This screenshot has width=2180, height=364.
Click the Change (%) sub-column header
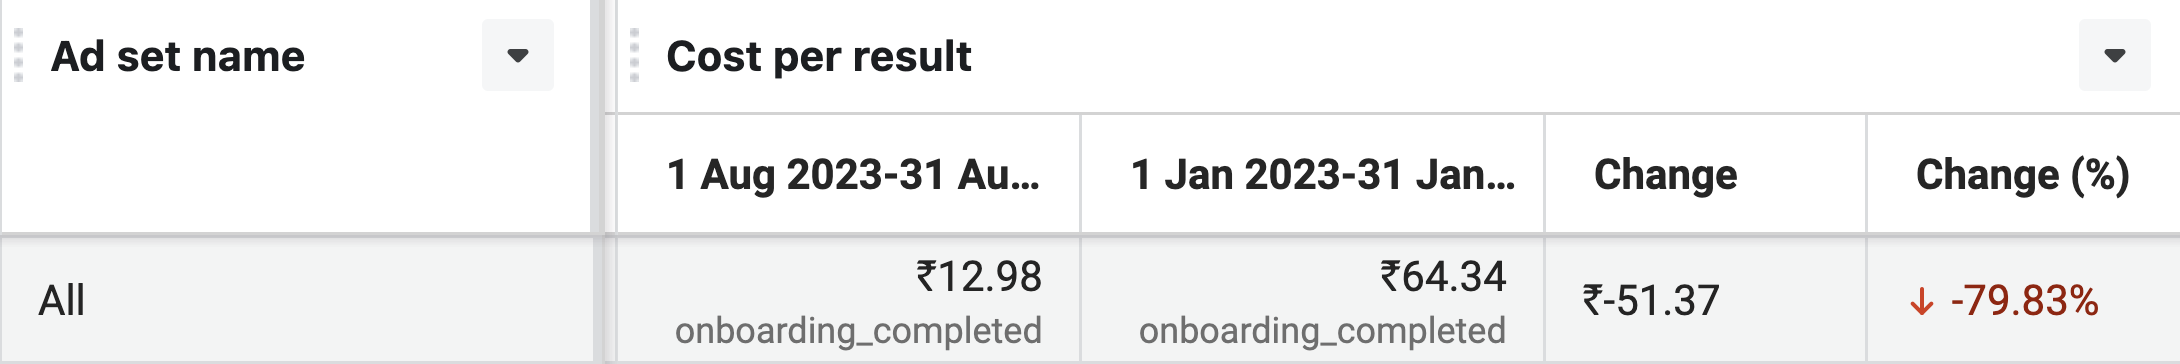(x=2023, y=174)
